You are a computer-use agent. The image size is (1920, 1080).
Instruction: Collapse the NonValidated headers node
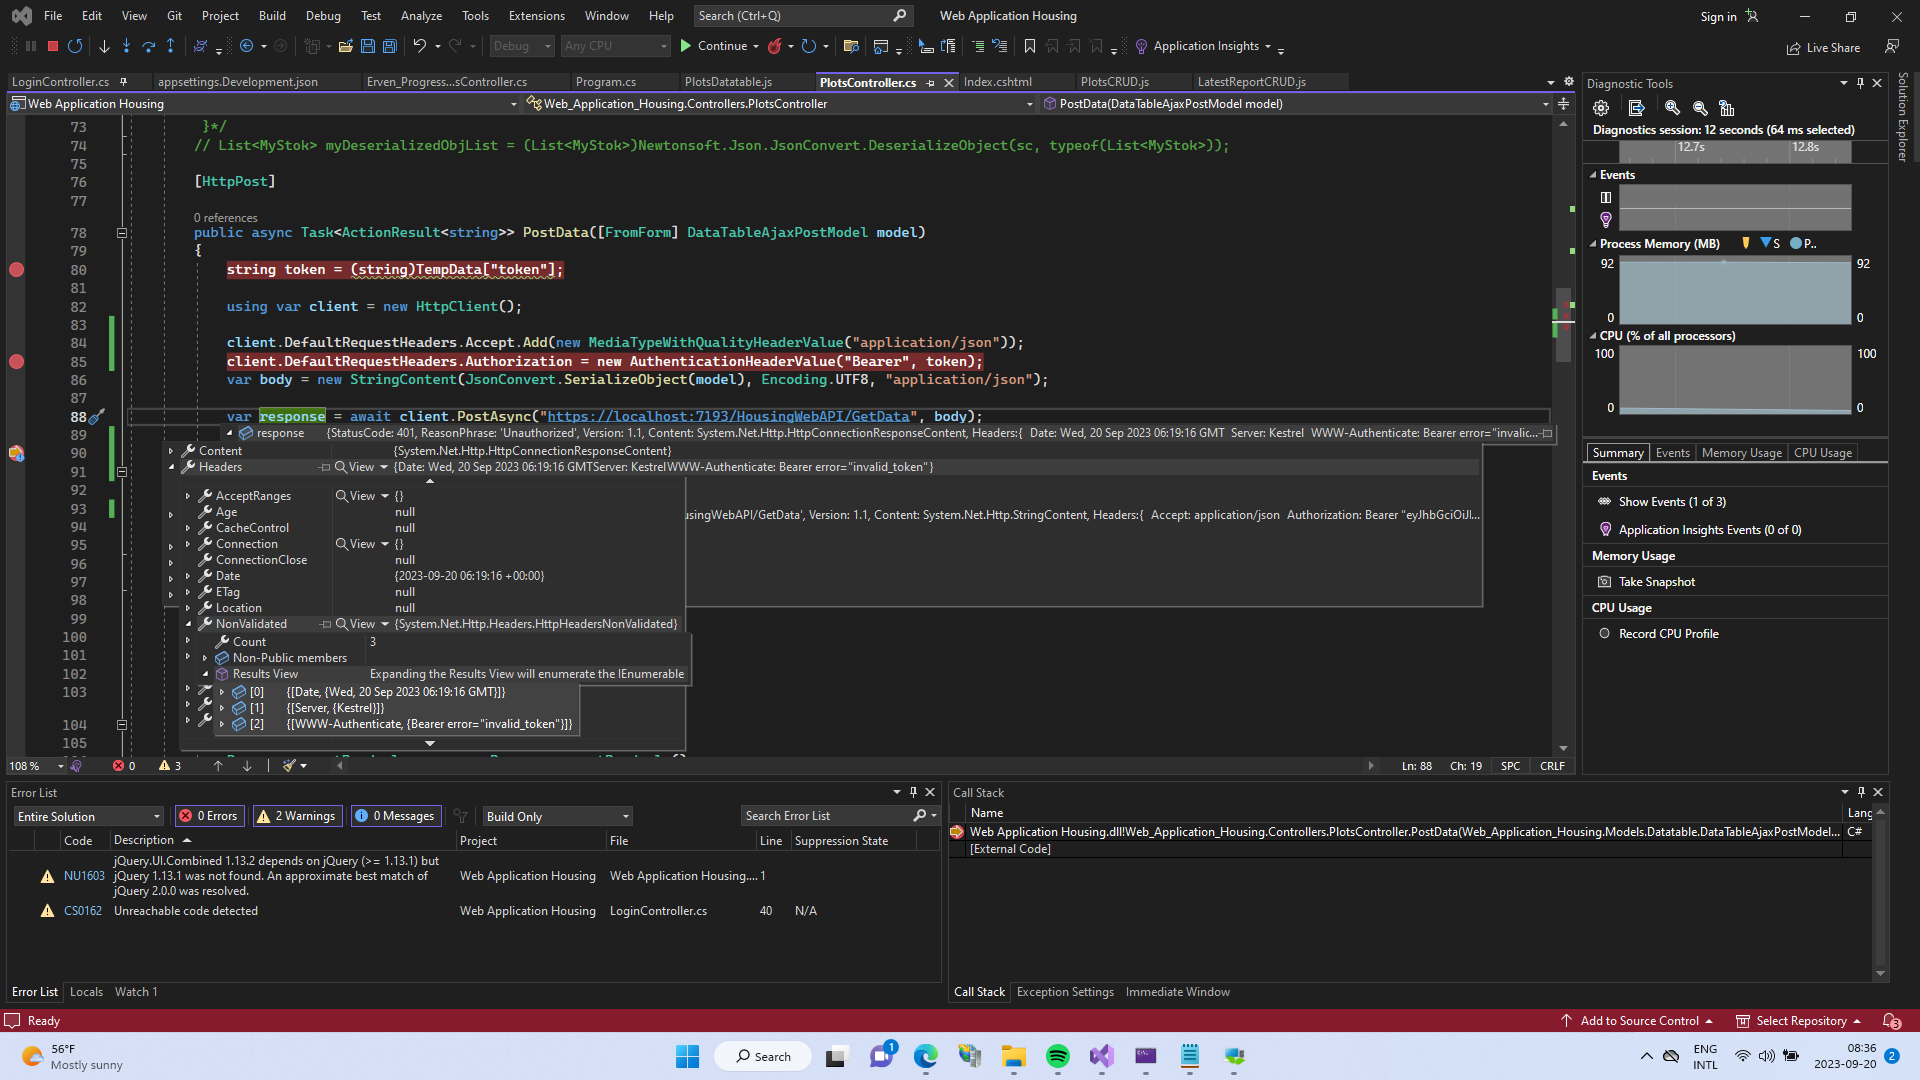pos(188,624)
